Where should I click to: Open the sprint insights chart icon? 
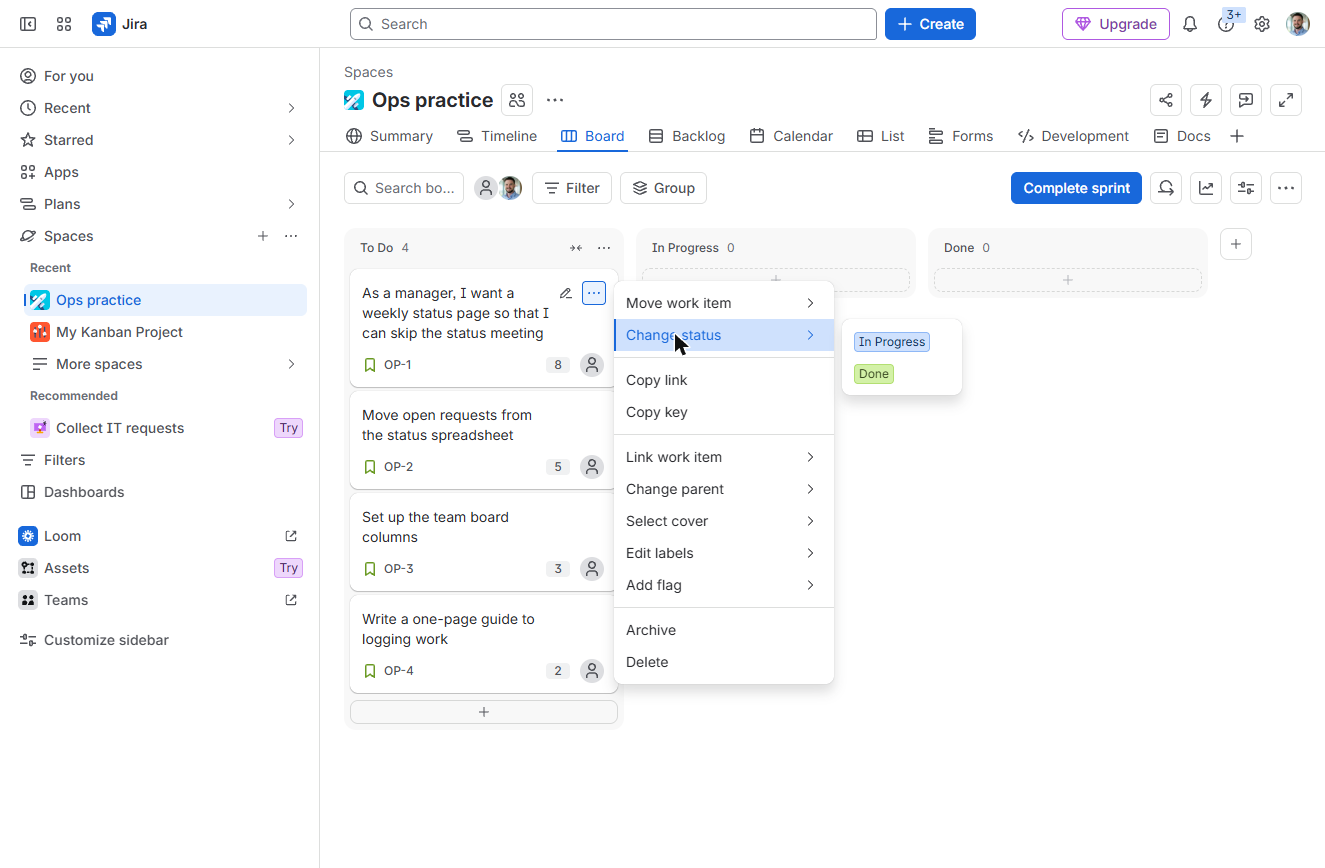(x=1206, y=188)
